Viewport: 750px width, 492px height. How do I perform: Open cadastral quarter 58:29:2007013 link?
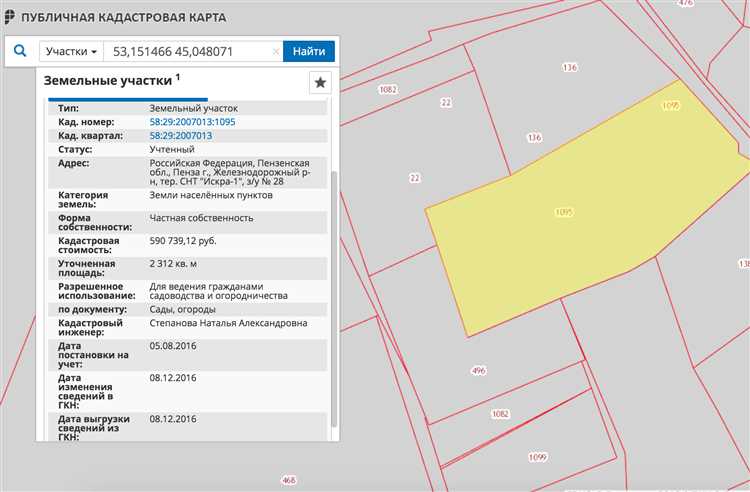[181, 136]
